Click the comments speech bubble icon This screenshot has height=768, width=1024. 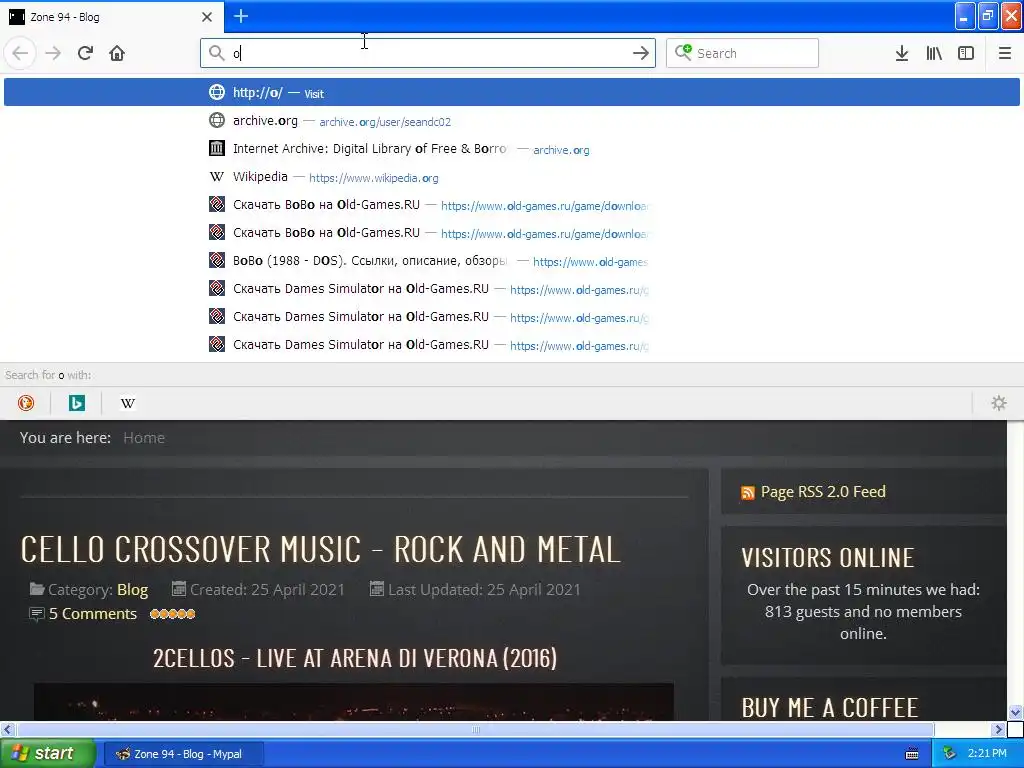click(x=37, y=614)
